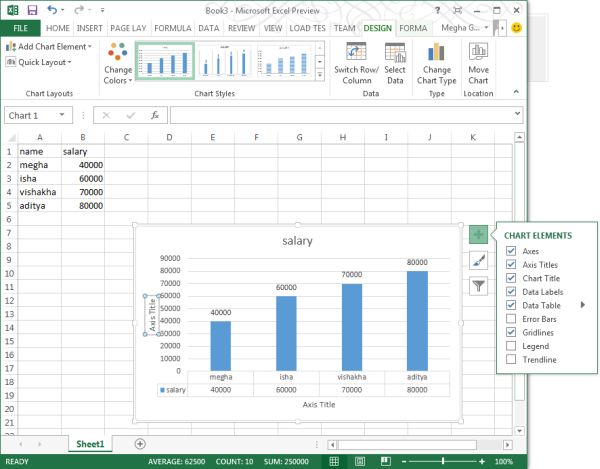Open the Name Box dropdown arrow
This screenshot has height=469, width=600.
62,115
